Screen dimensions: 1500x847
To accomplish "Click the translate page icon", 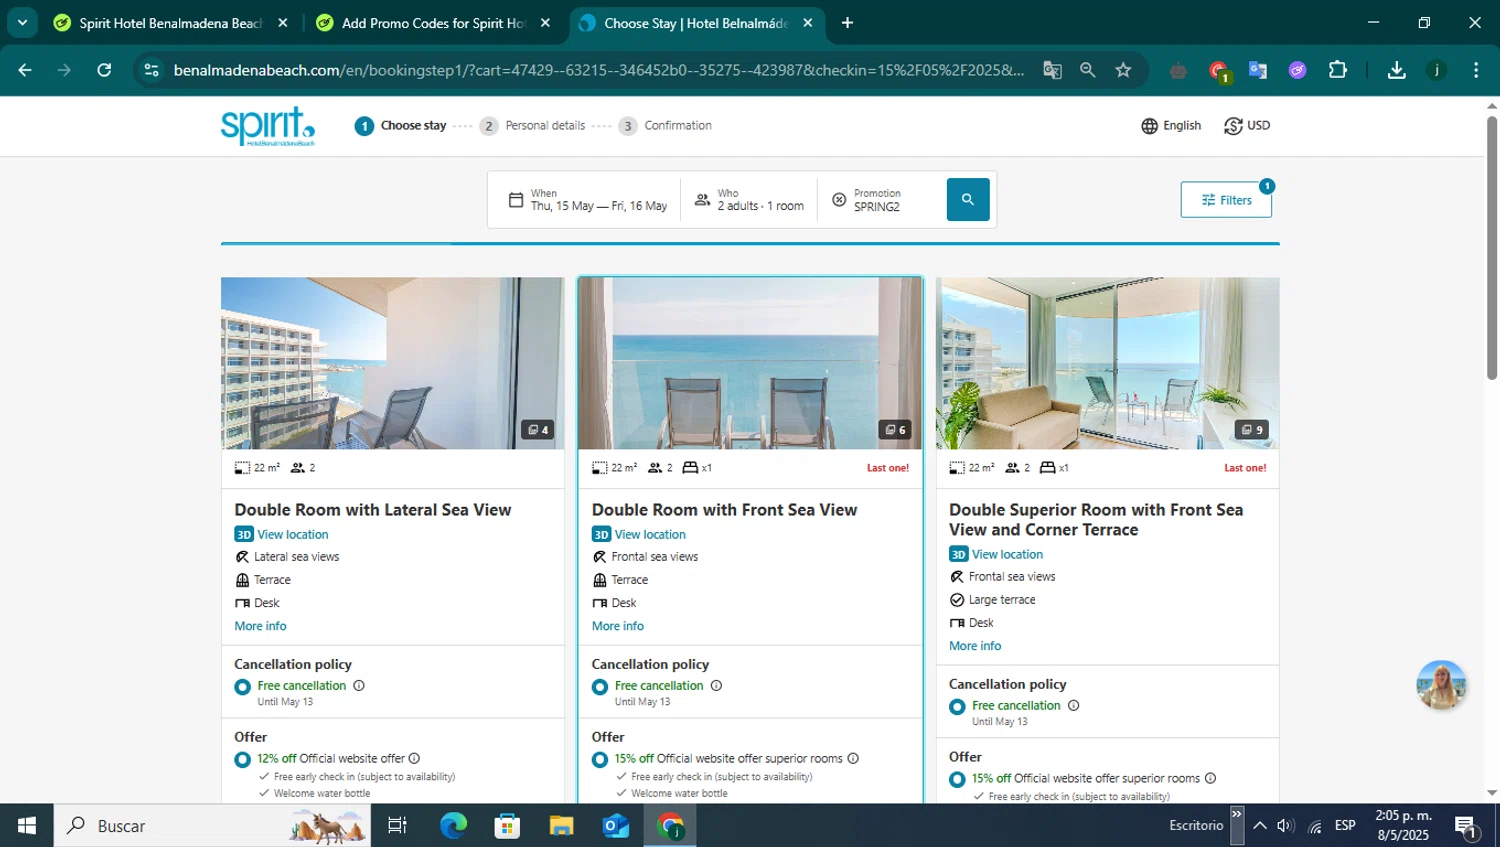I will click(x=1052, y=70).
